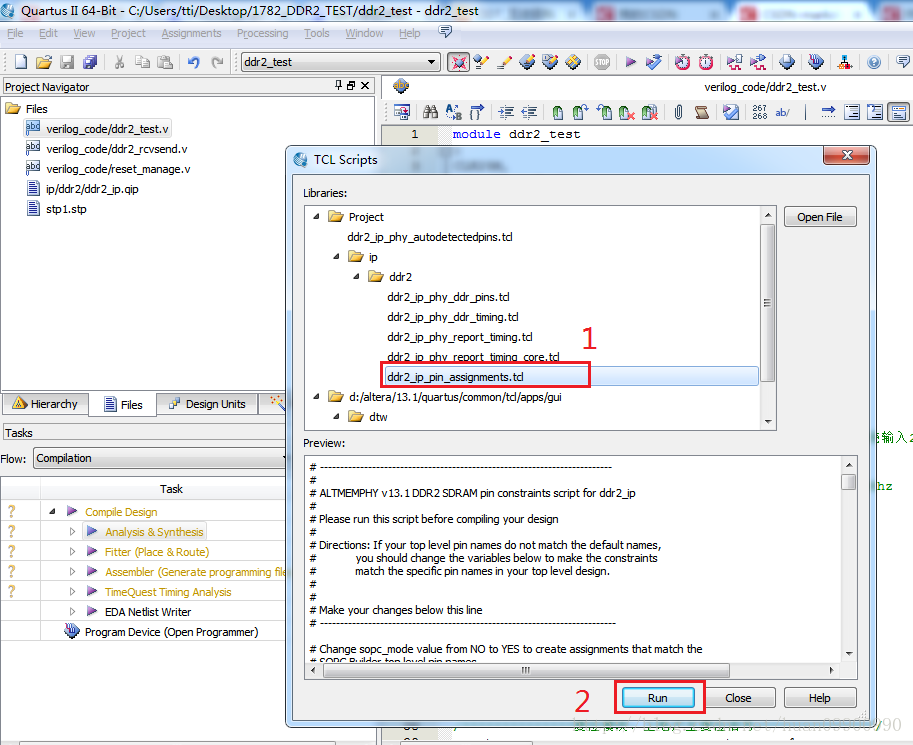913x745 pixels.
Task: Click the Help question mark toolbar icon
Action: click(x=873, y=62)
